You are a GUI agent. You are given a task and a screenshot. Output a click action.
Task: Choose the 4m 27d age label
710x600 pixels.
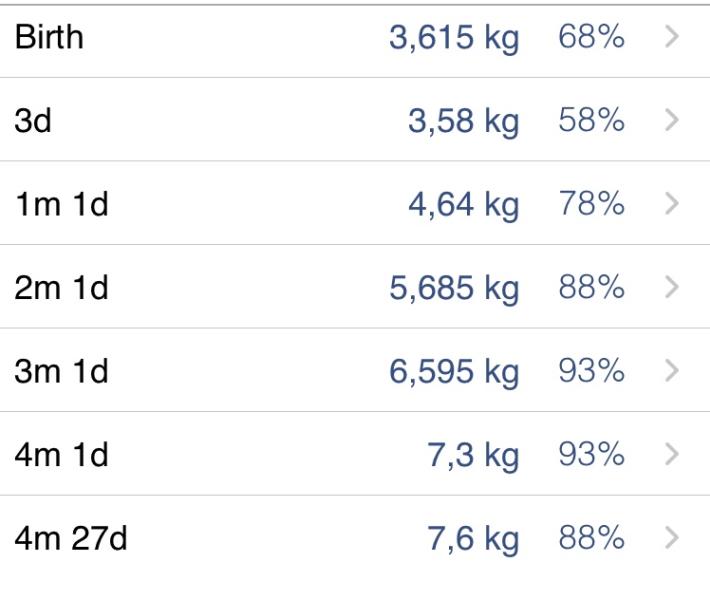click(x=71, y=538)
